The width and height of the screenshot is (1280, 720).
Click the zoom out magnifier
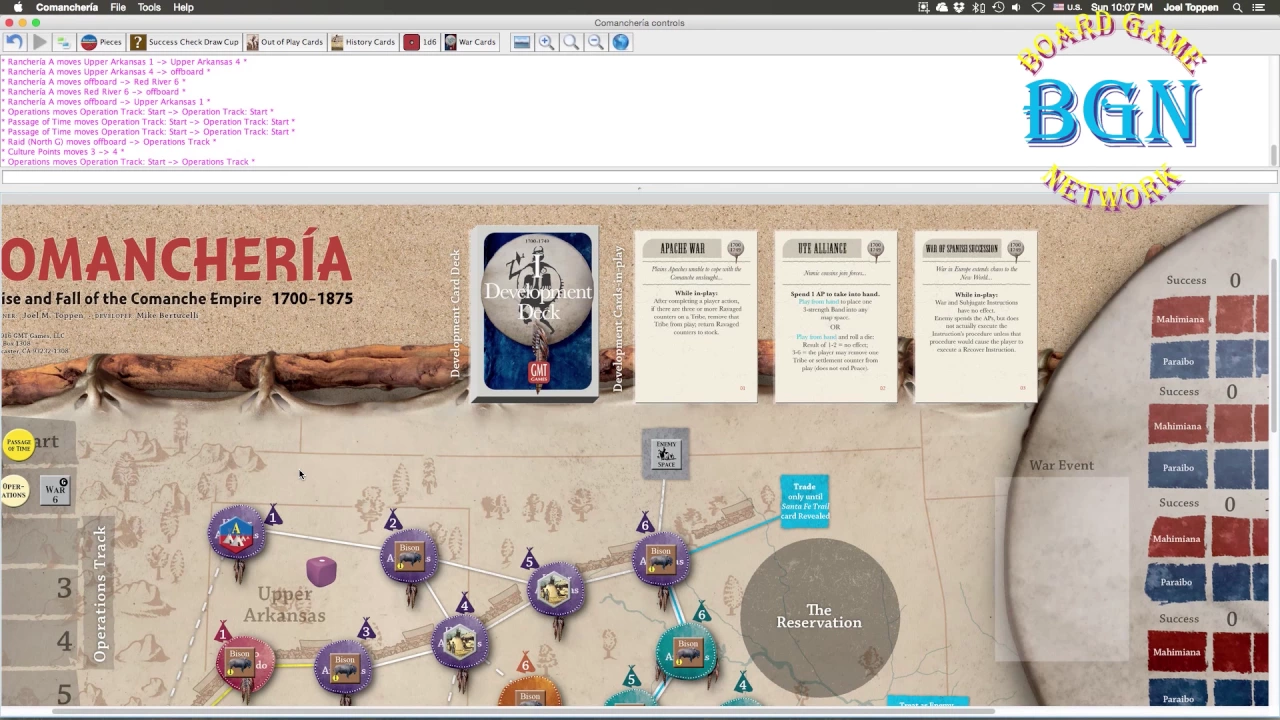click(596, 42)
